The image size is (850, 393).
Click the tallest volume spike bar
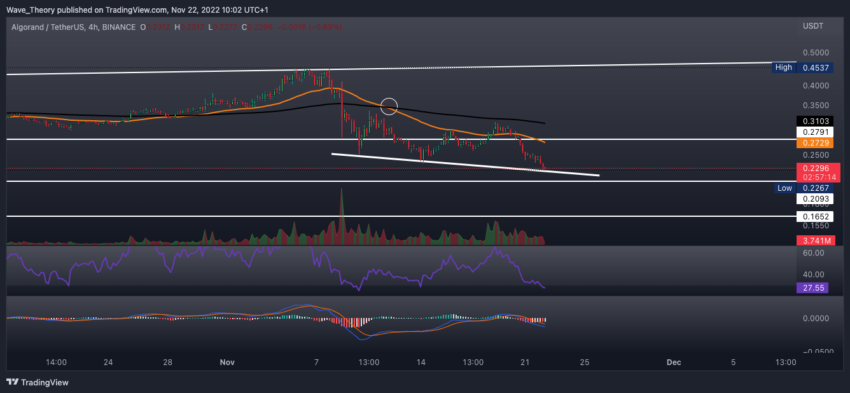342,216
